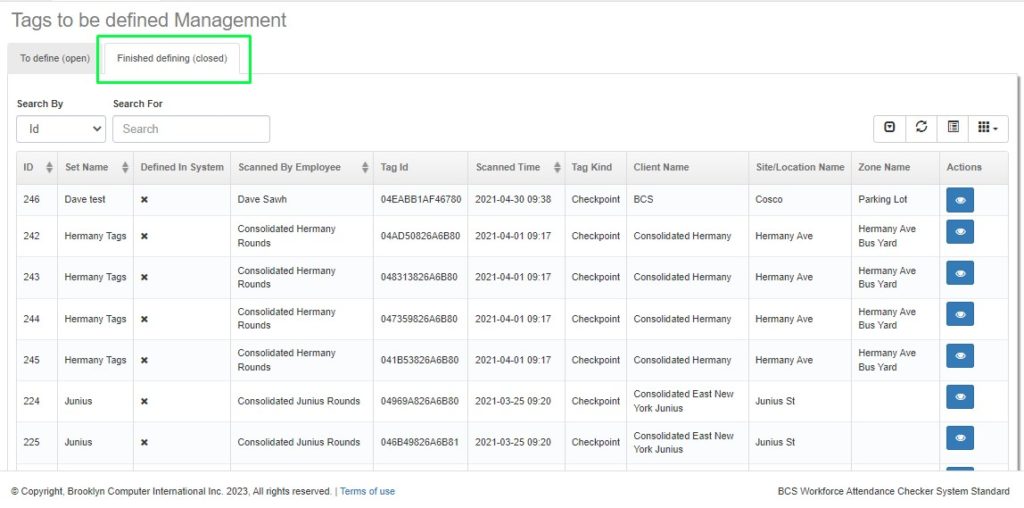
Task: Click the eye icon for row 225
Action: tap(960, 438)
